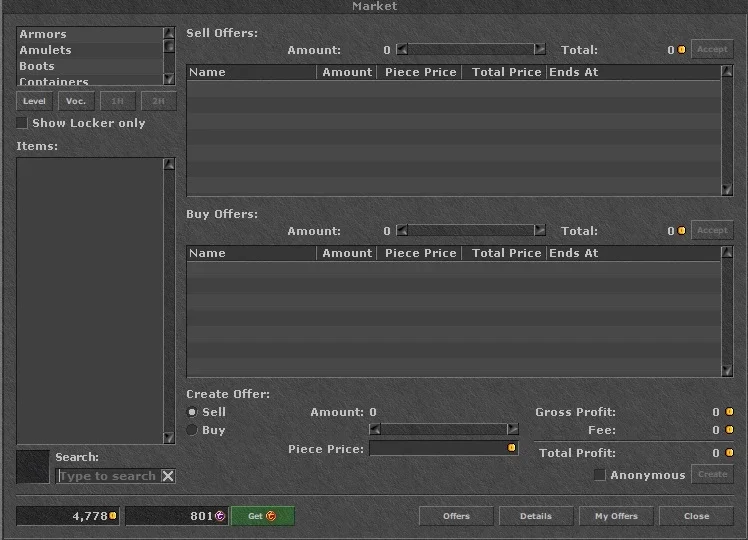Increase Create Offer amount with right arrow
Image resolution: width=748 pixels, height=540 pixels.
tap(512, 429)
